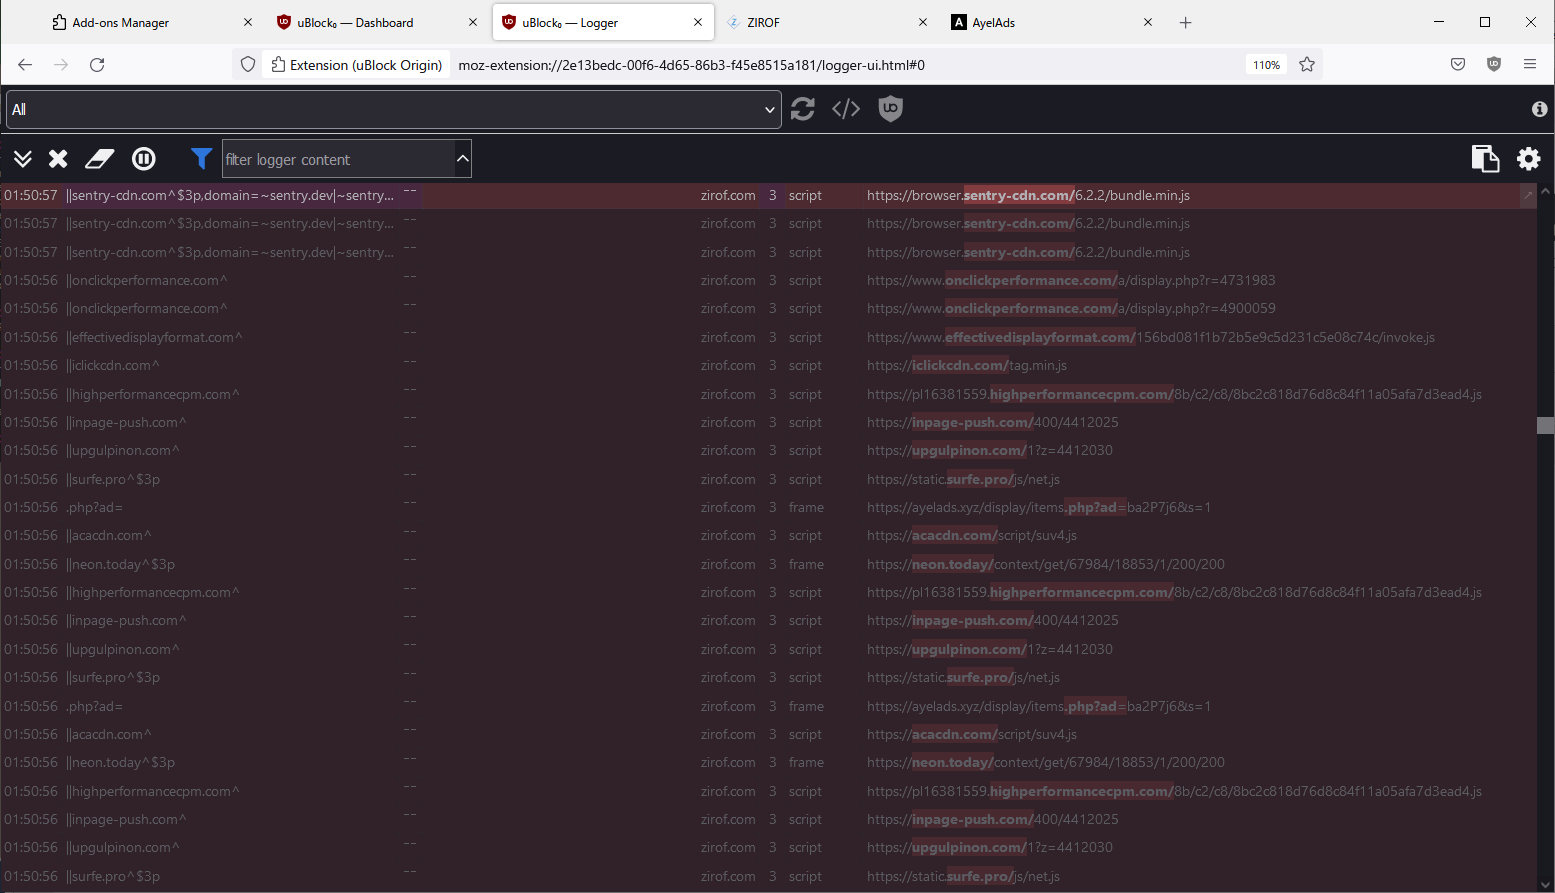Open the uBlock popup panel shield icon
The image size is (1555, 893).
(890, 109)
